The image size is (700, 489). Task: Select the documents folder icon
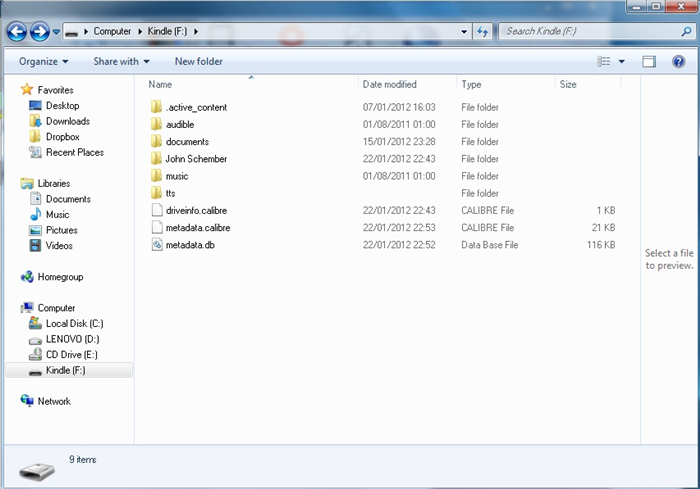coord(156,142)
